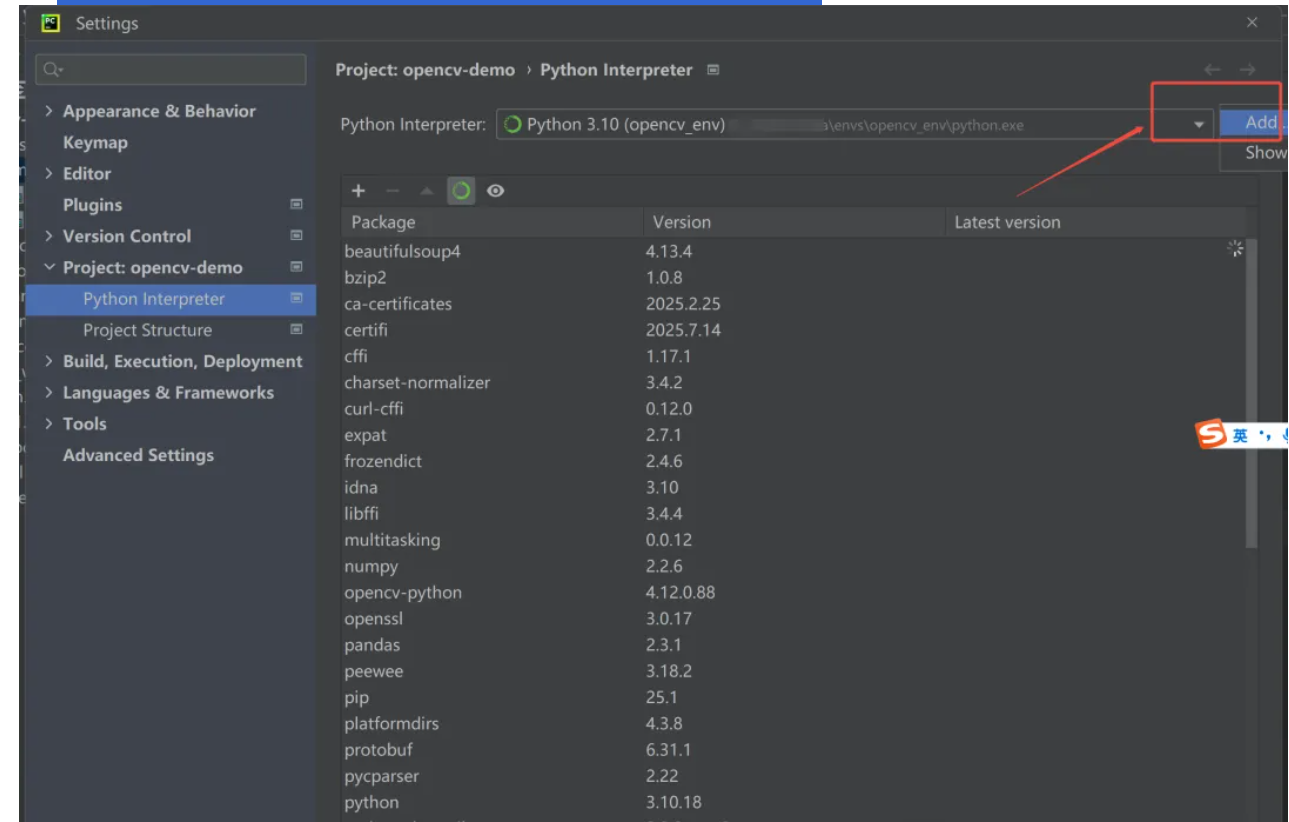Select the idna package row
1289x822 pixels.
794,487
